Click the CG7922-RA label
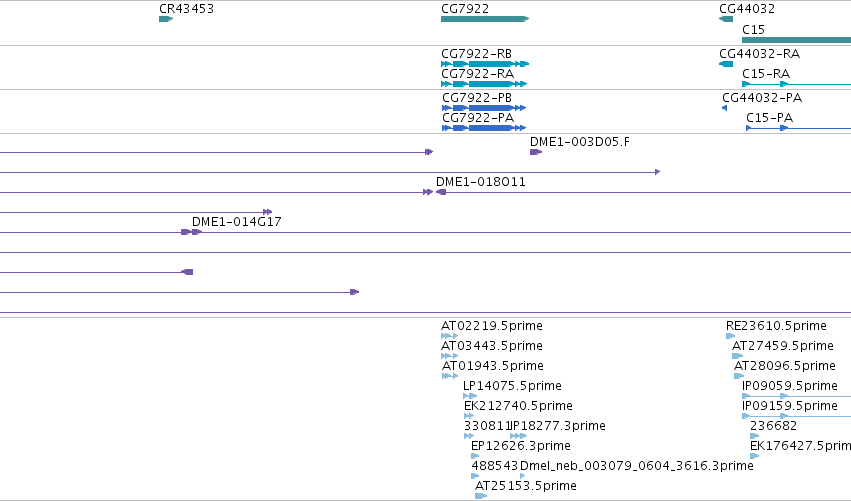The width and height of the screenshot is (851, 501). pyautogui.click(x=478, y=74)
